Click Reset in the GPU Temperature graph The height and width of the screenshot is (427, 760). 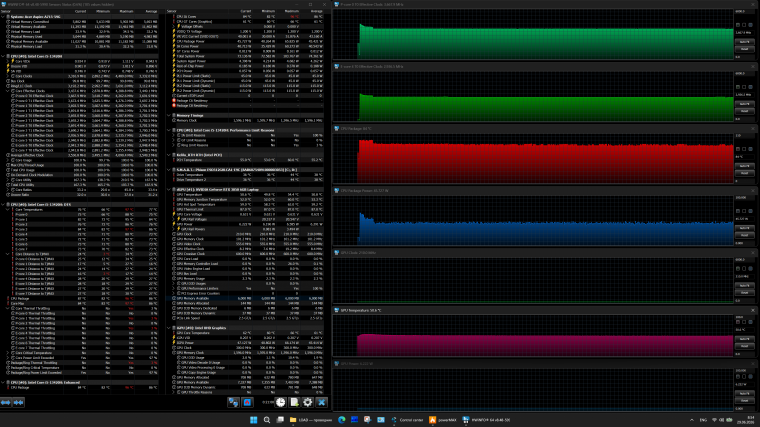click(744, 346)
